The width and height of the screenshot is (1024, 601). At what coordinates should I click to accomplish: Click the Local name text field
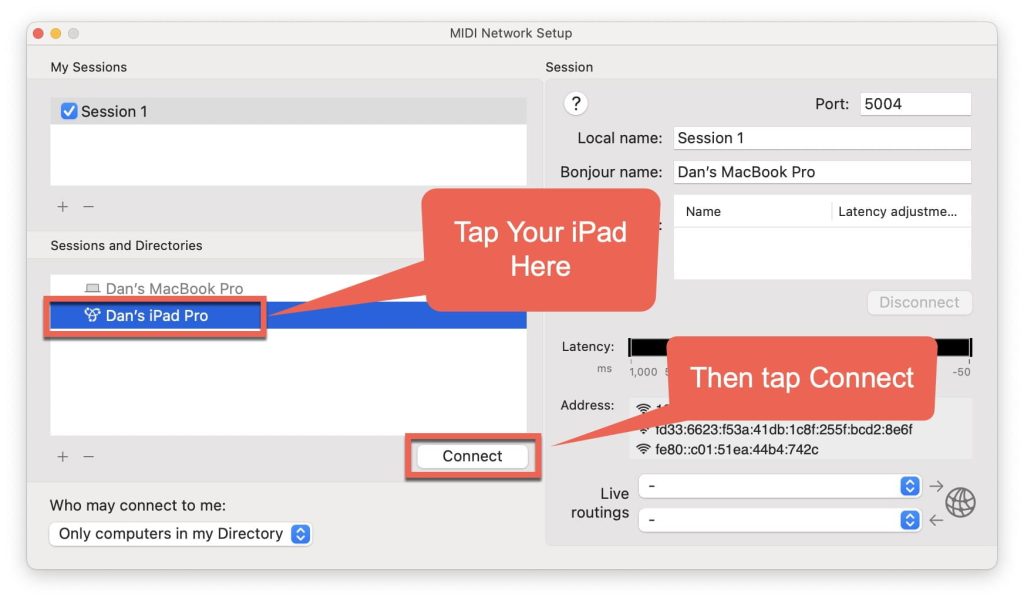pos(821,138)
